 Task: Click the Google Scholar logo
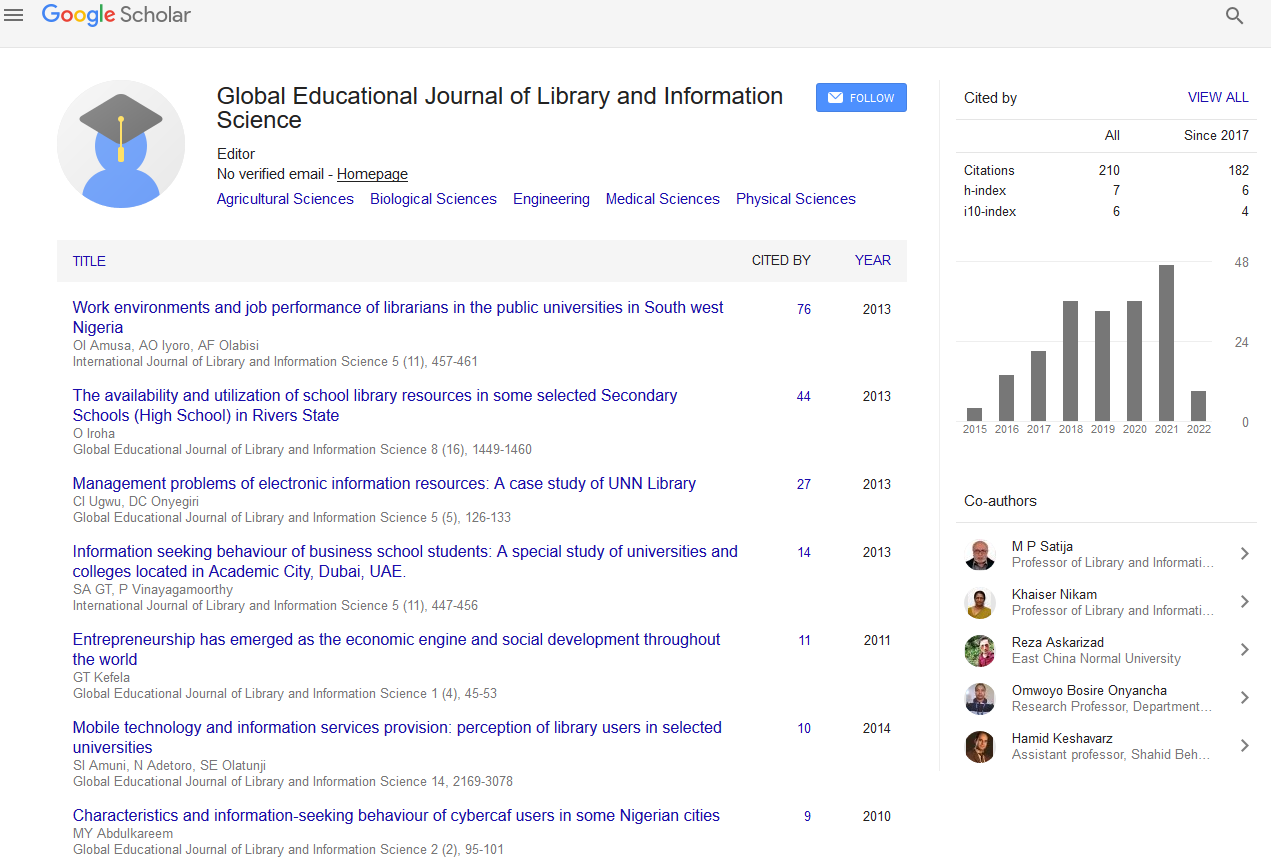tap(116, 15)
